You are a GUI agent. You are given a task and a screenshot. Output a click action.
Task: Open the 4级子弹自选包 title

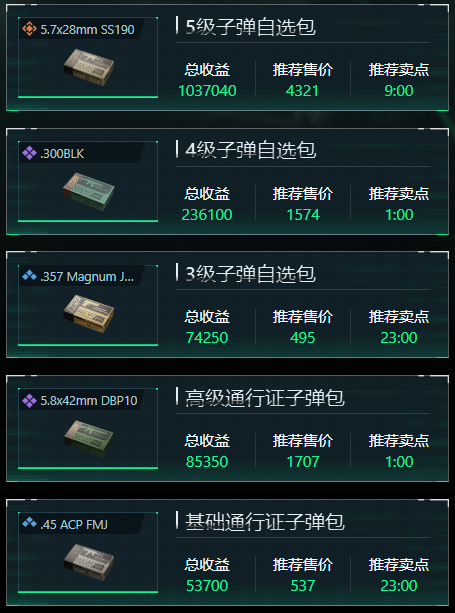pos(251,151)
